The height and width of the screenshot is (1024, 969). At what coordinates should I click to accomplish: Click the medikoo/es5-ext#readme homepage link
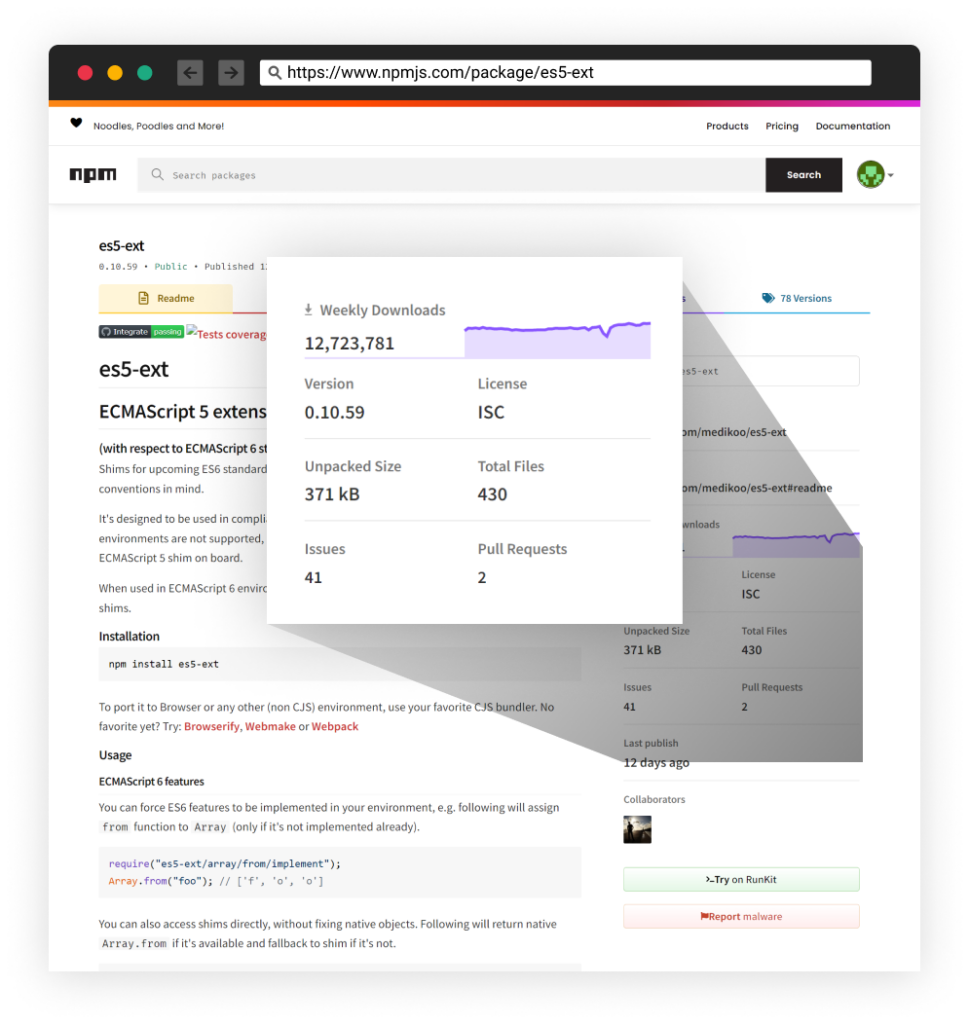(757, 488)
